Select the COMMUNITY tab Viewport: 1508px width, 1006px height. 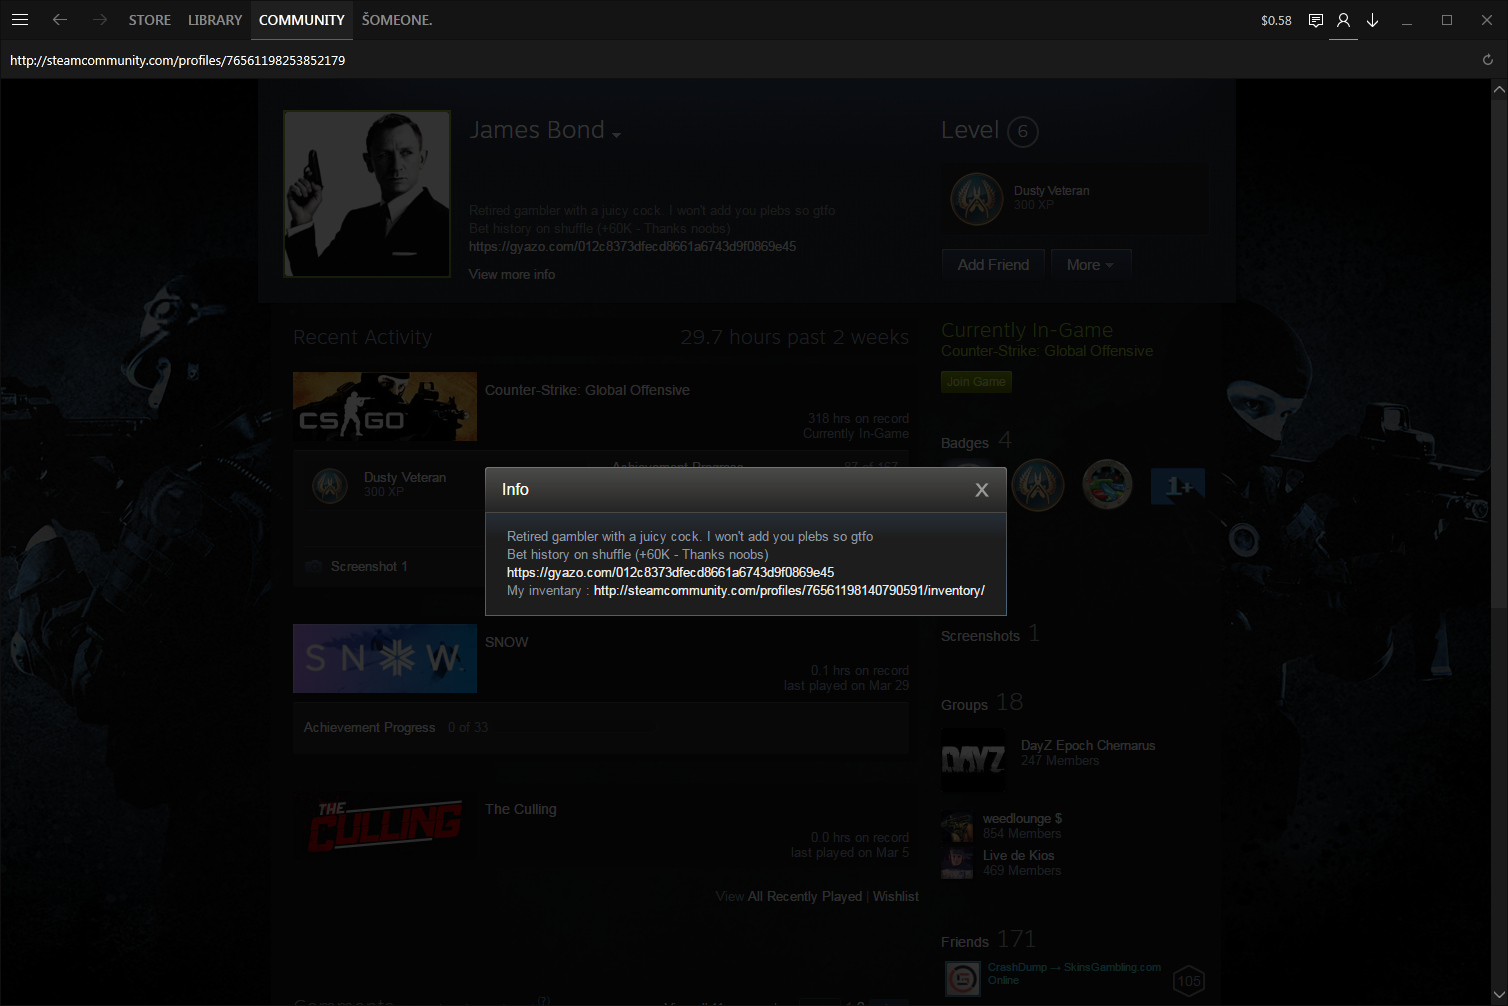(x=301, y=20)
